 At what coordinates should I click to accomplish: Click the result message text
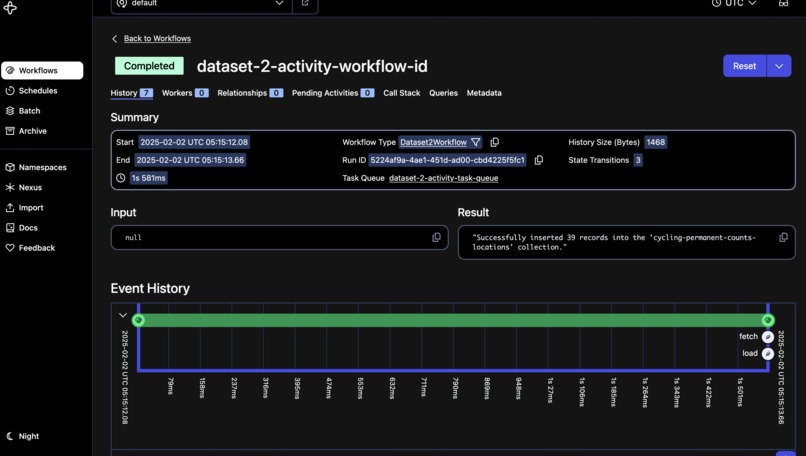[614, 242]
